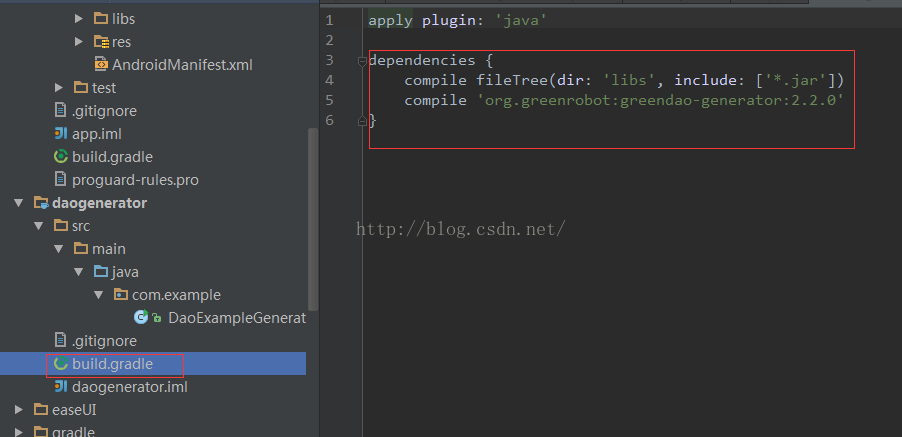Expand the libs folder arrow
Image resolution: width=902 pixels, height=437 pixels.
[79, 19]
